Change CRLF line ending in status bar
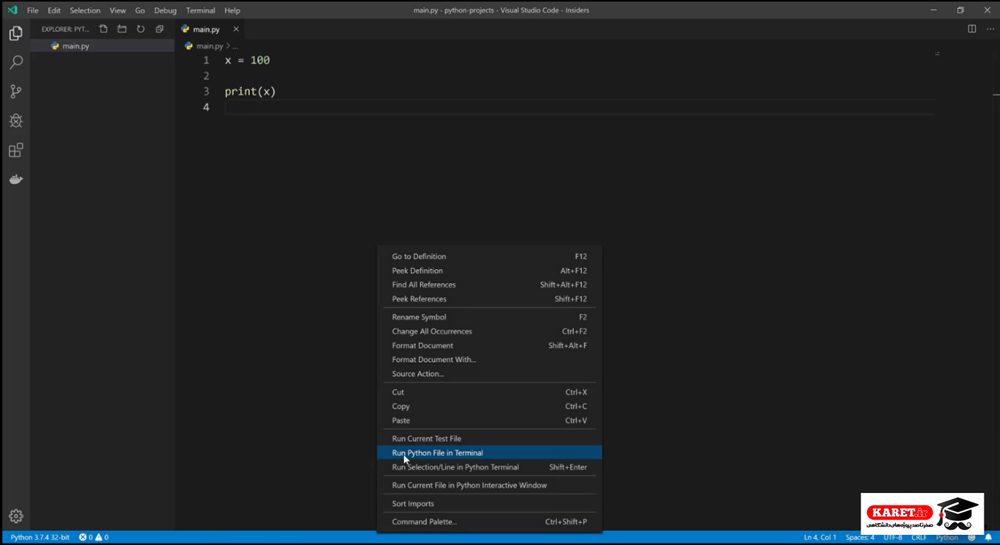Image resolution: width=1000 pixels, height=545 pixels. coord(918,537)
